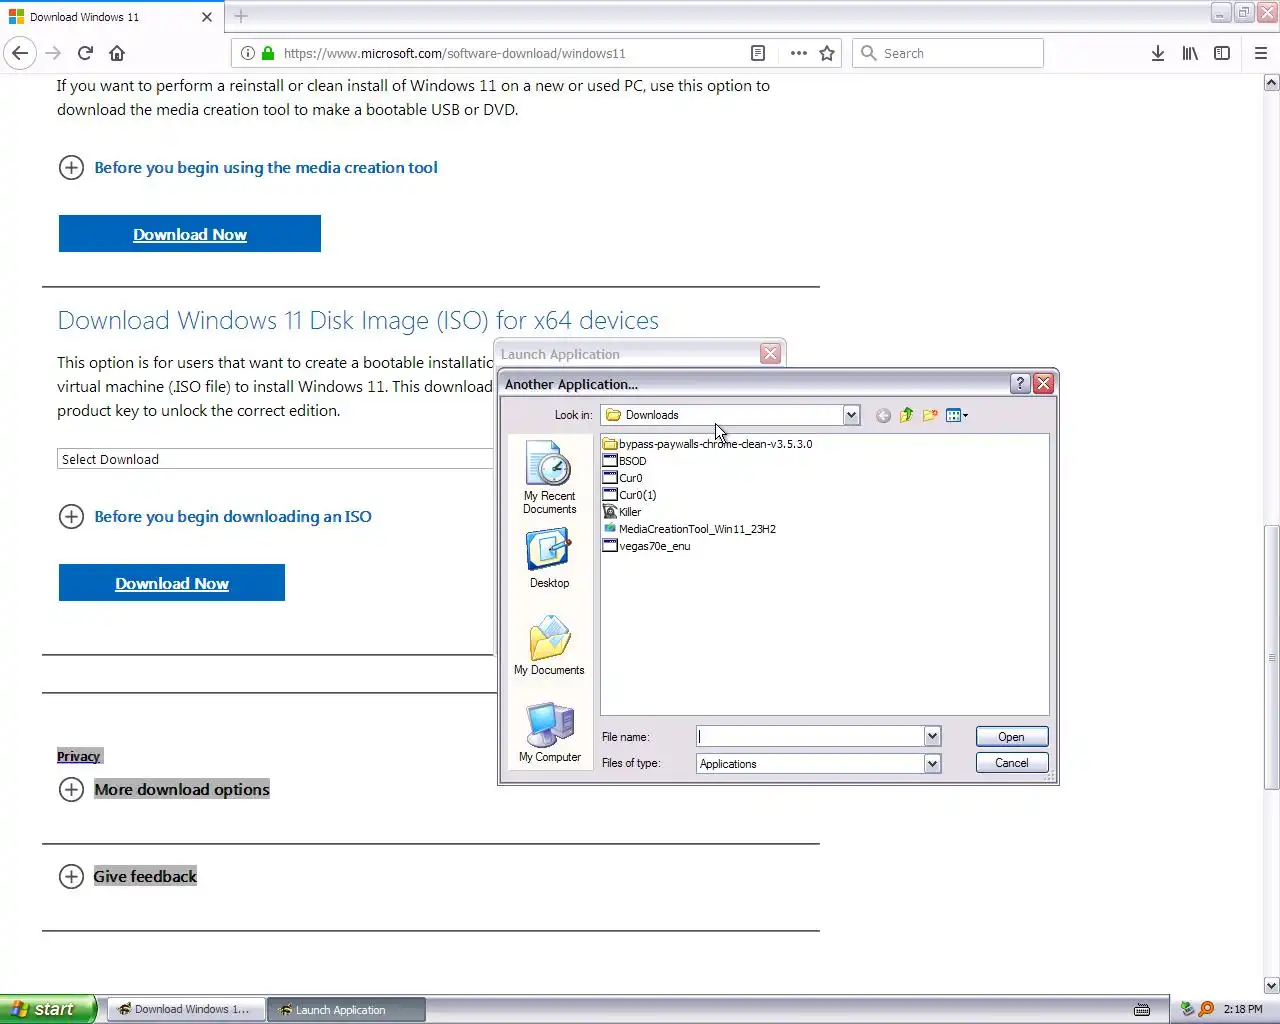The image size is (1280, 1024).
Task: Select the BSOD file
Action: click(625, 461)
